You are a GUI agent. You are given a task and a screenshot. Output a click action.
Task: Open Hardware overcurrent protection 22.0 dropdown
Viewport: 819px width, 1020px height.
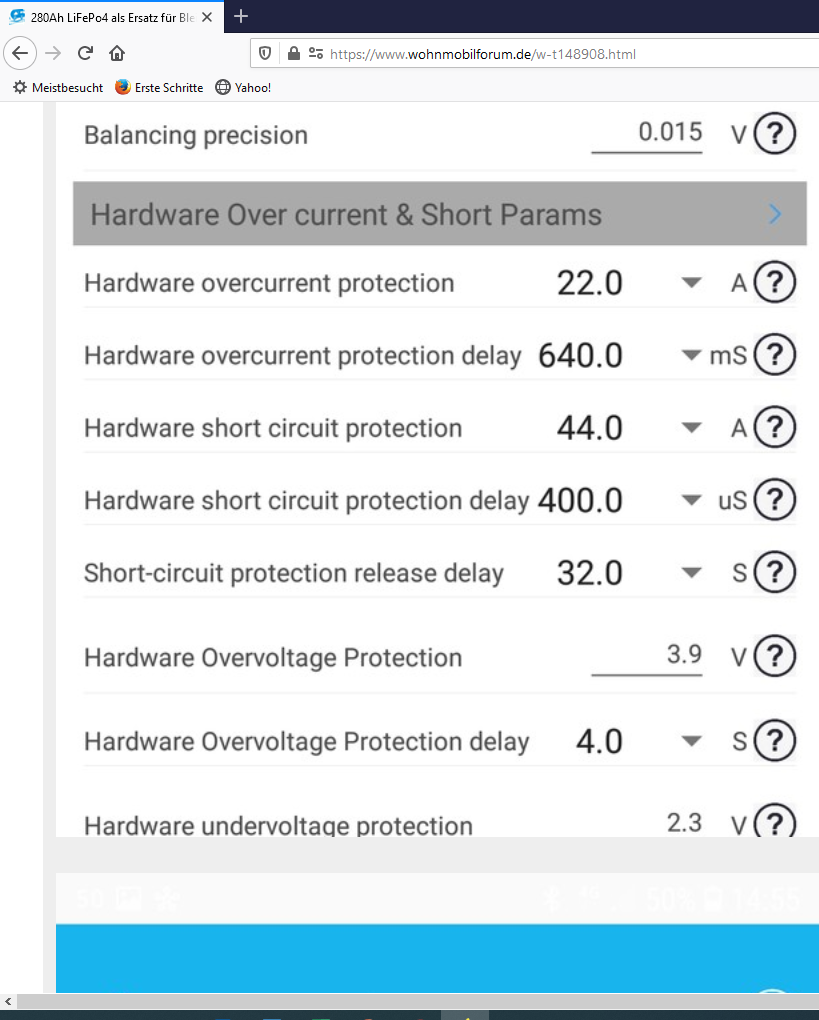691,282
